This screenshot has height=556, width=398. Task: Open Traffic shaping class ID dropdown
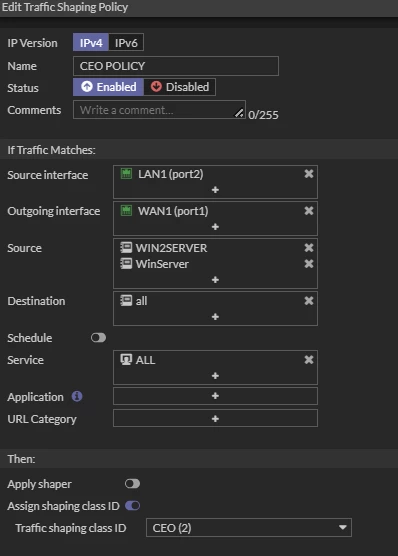pyautogui.click(x=249, y=528)
